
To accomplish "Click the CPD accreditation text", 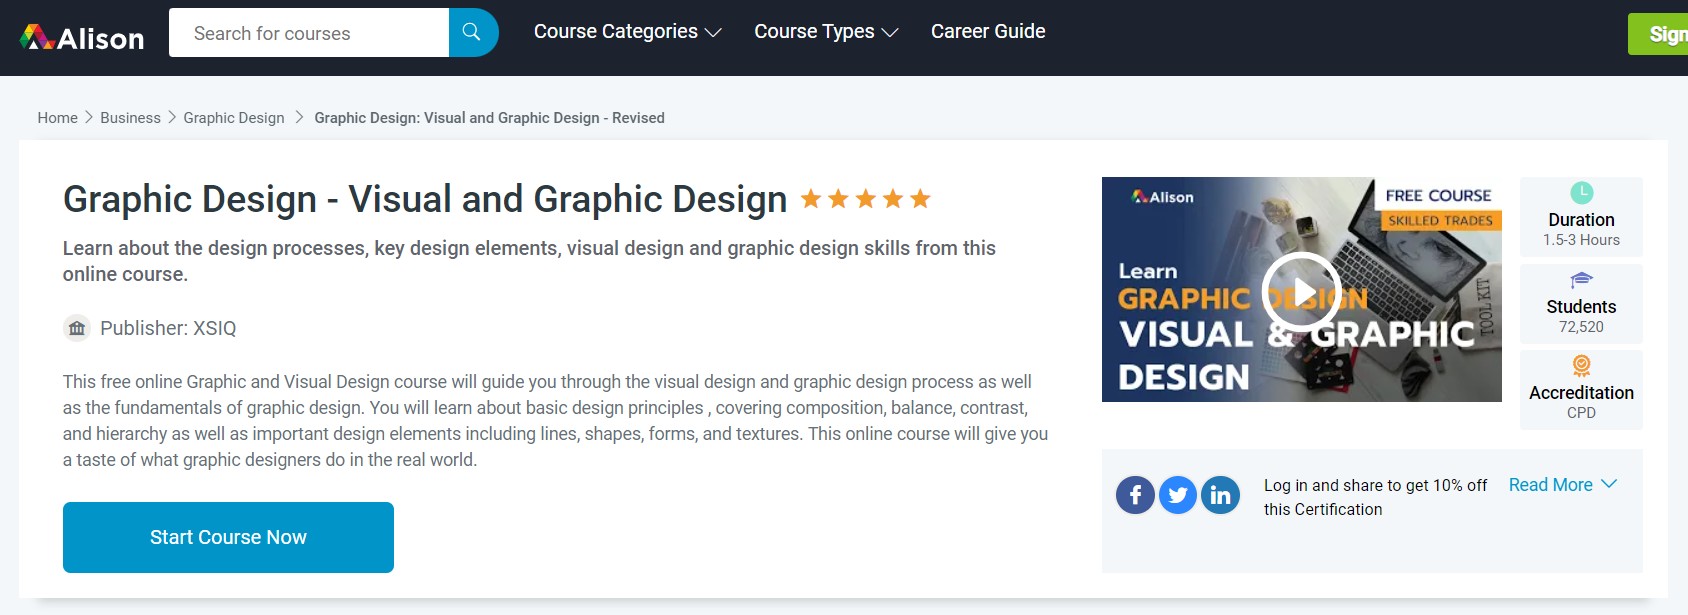I will point(1581,413).
